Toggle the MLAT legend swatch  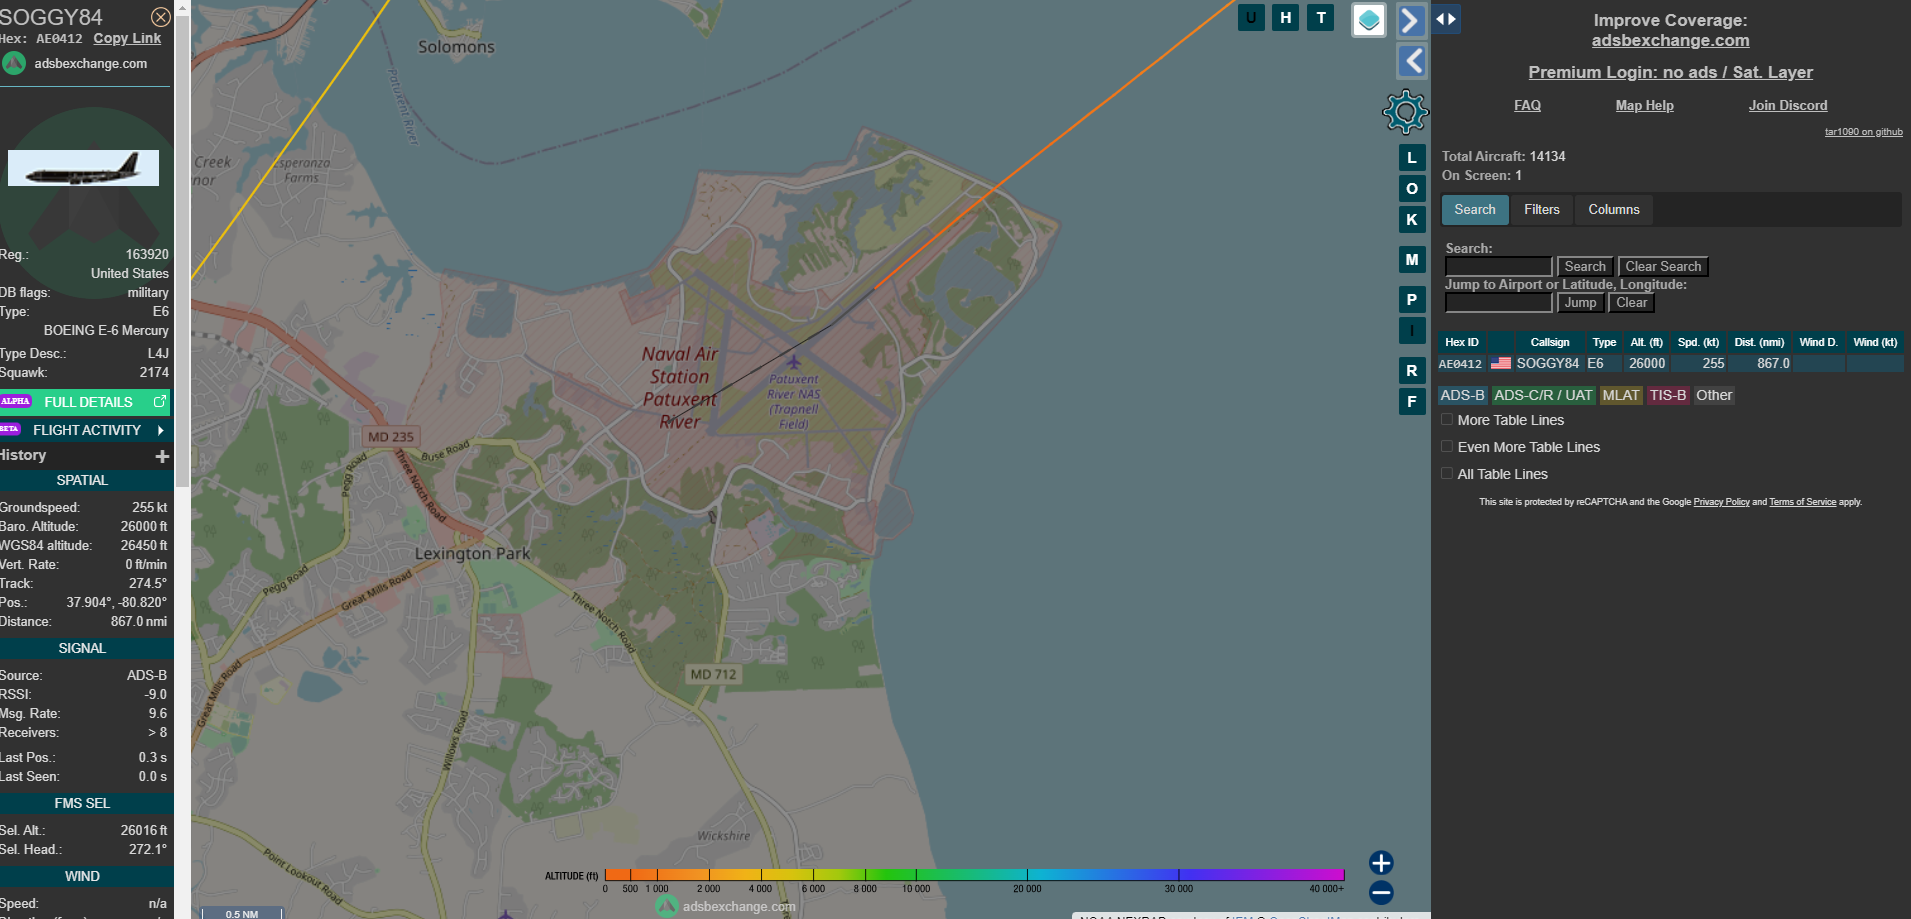point(1620,396)
